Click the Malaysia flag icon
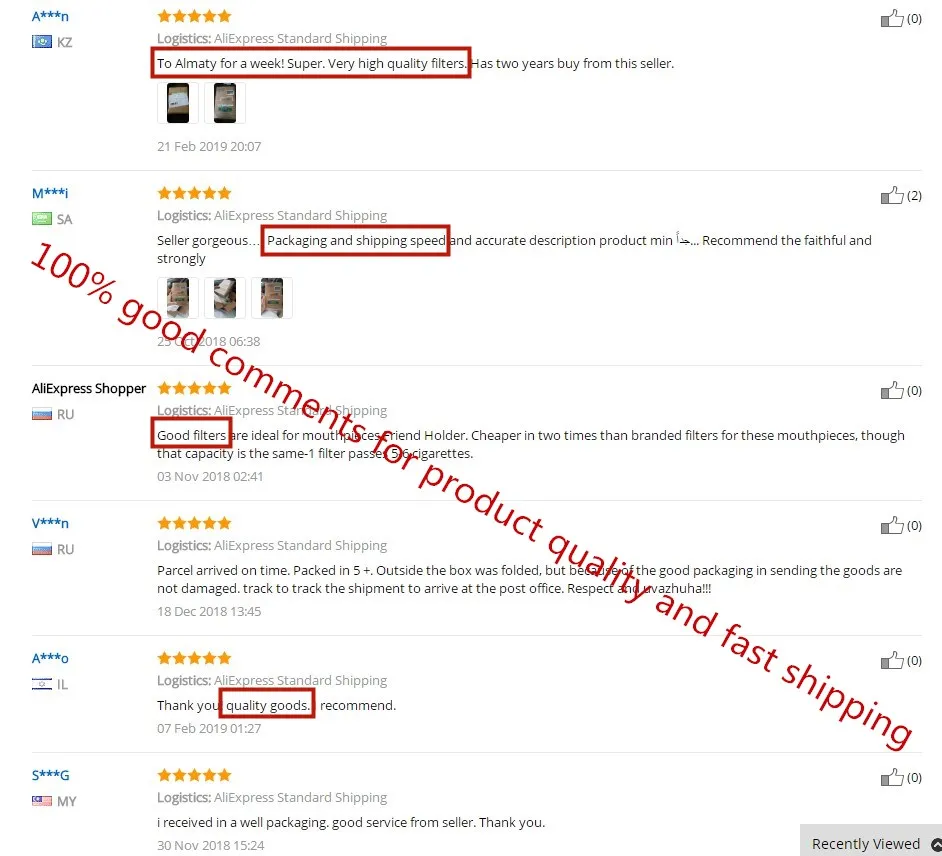Viewport: 942px width, 856px height. tap(42, 801)
